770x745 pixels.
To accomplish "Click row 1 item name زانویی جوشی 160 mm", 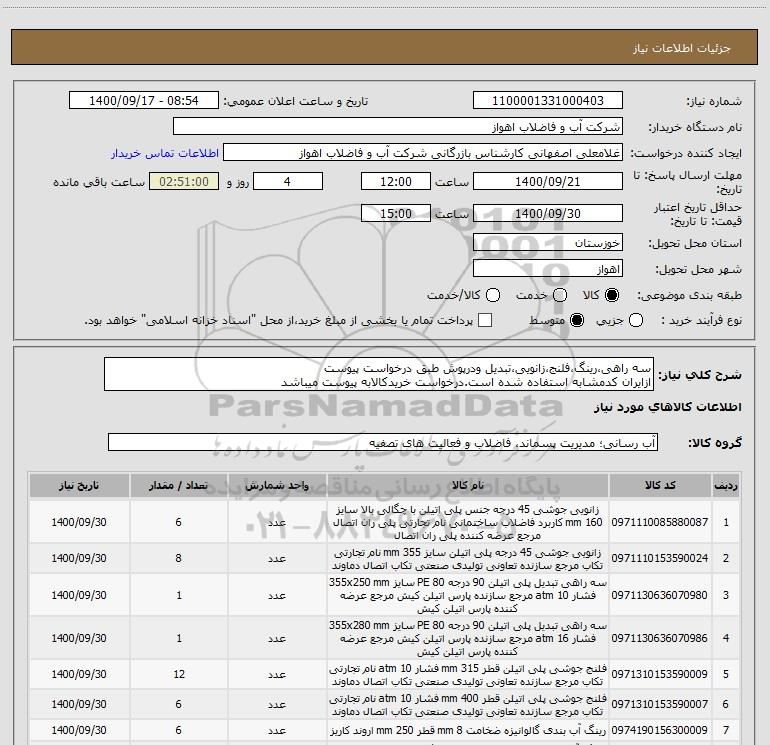I will (x=468, y=522).
